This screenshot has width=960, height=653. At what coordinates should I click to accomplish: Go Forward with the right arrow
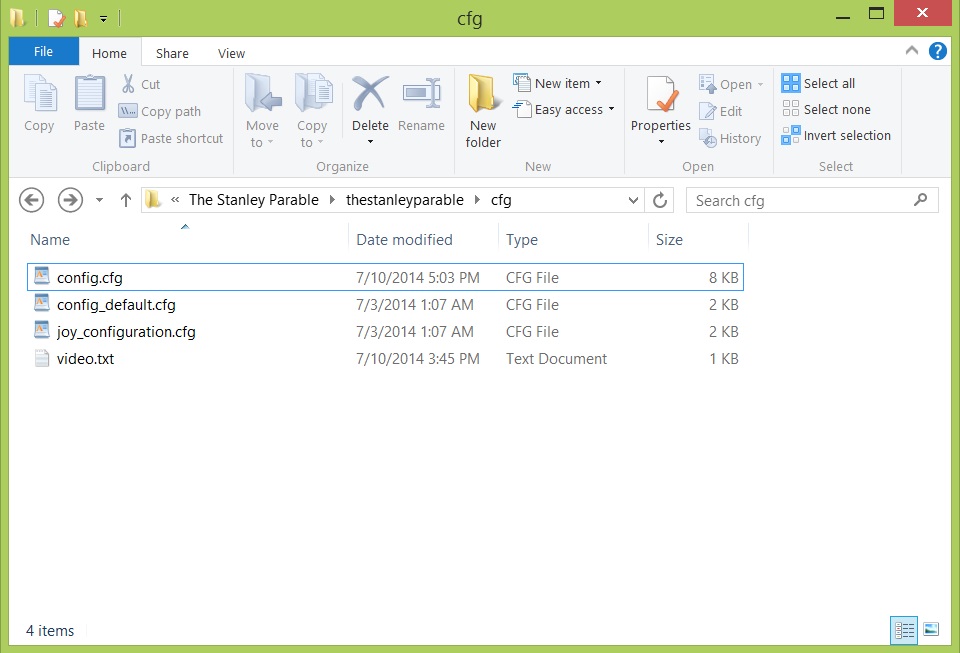pyautogui.click(x=70, y=200)
